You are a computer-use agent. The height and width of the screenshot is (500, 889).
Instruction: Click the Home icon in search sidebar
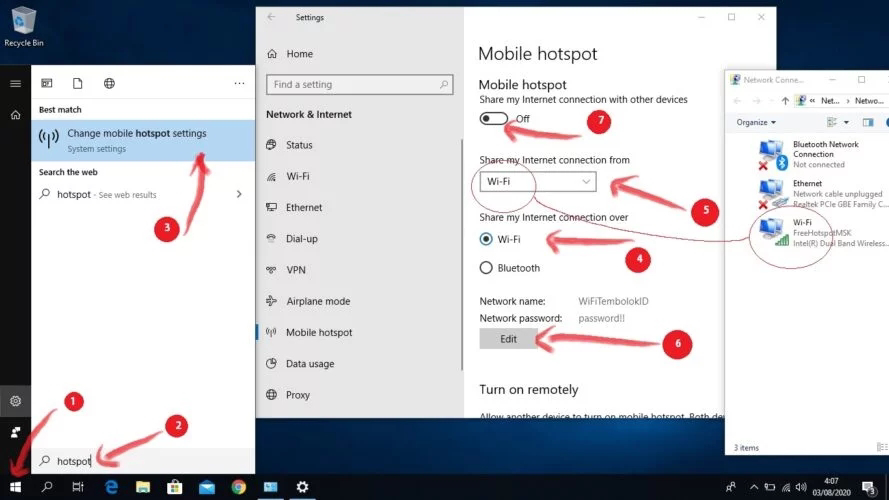click(x=15, y=115)
